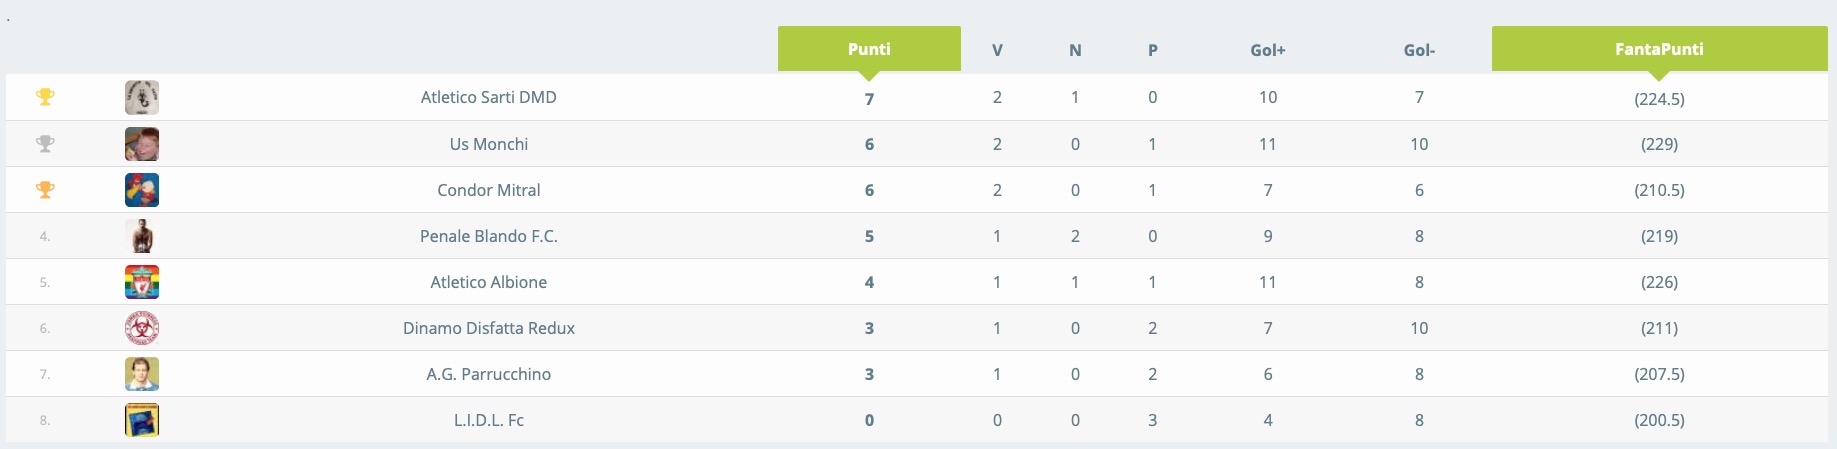
Task: Sort by Gol- column header
Action: (x=1419, y=50)
